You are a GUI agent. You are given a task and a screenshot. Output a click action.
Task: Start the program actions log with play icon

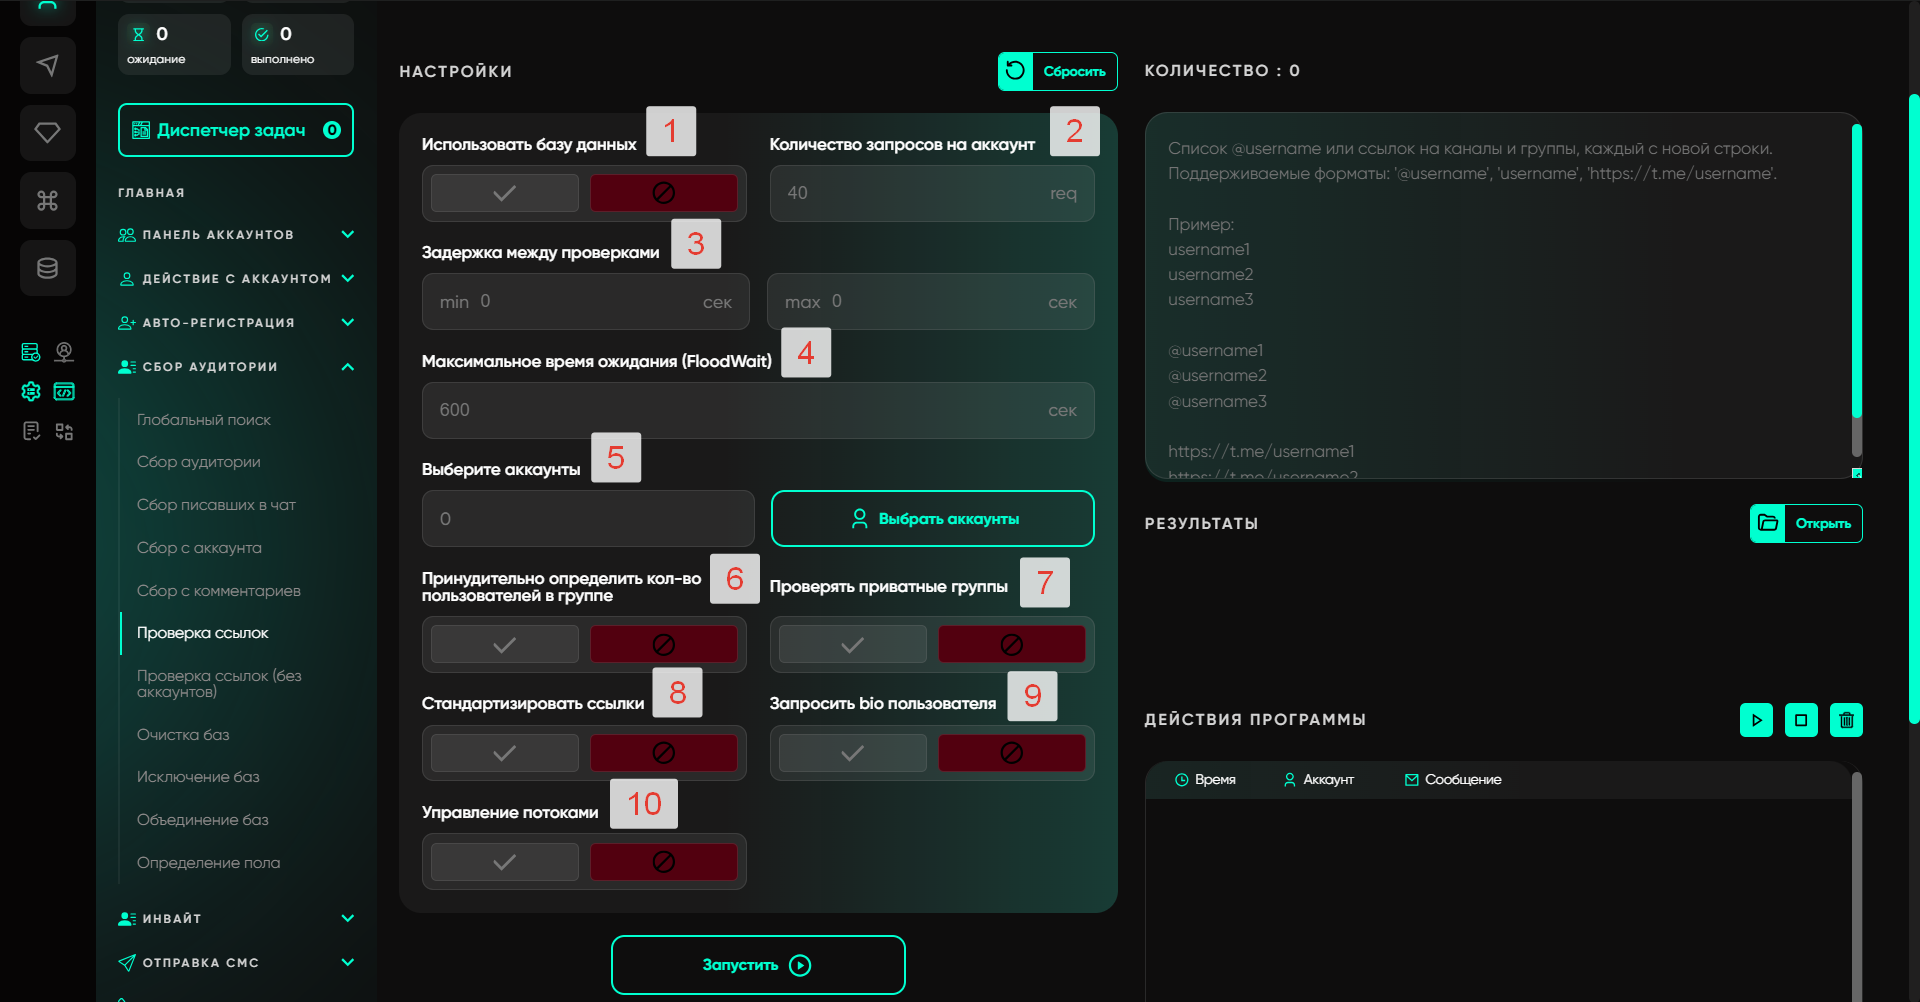[1756, 720]
